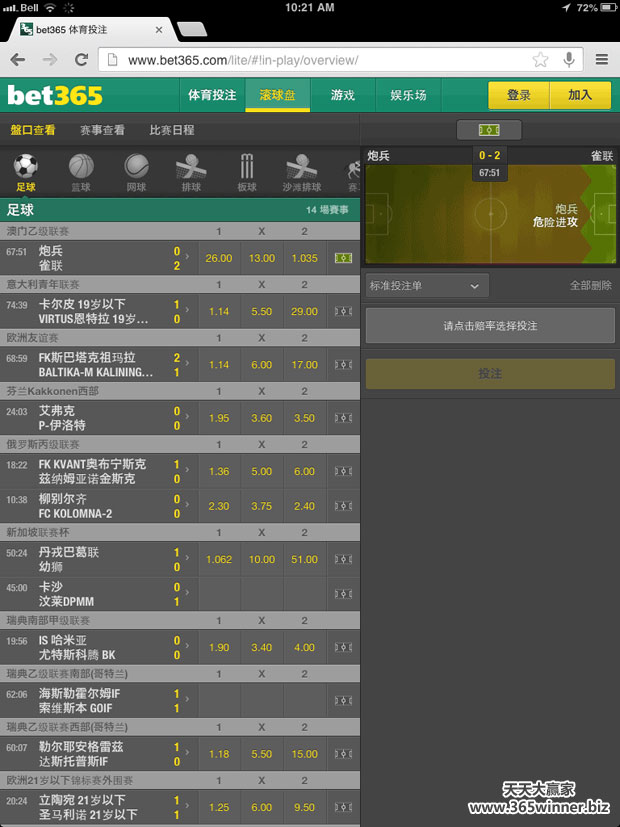Expand FK斯巴塔克祖玛拉 match chevron
Screen dimensions: 620x827
pyautogui.click(x=188, y=363)
